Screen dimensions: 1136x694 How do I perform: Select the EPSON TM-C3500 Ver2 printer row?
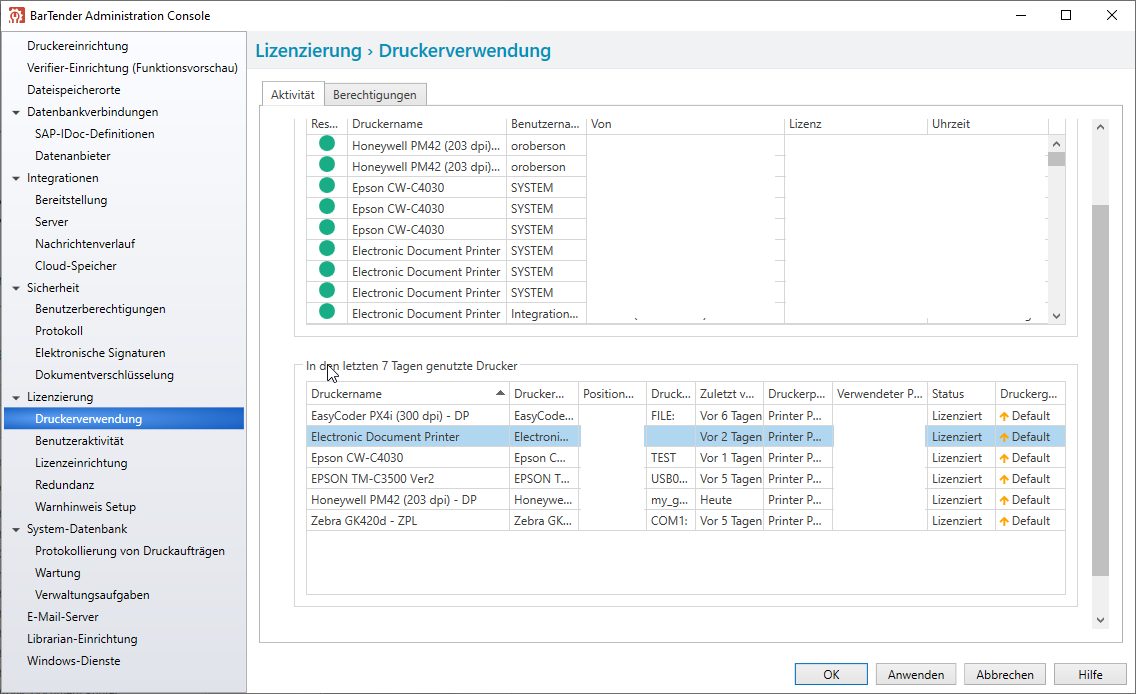tap(685, 479)
